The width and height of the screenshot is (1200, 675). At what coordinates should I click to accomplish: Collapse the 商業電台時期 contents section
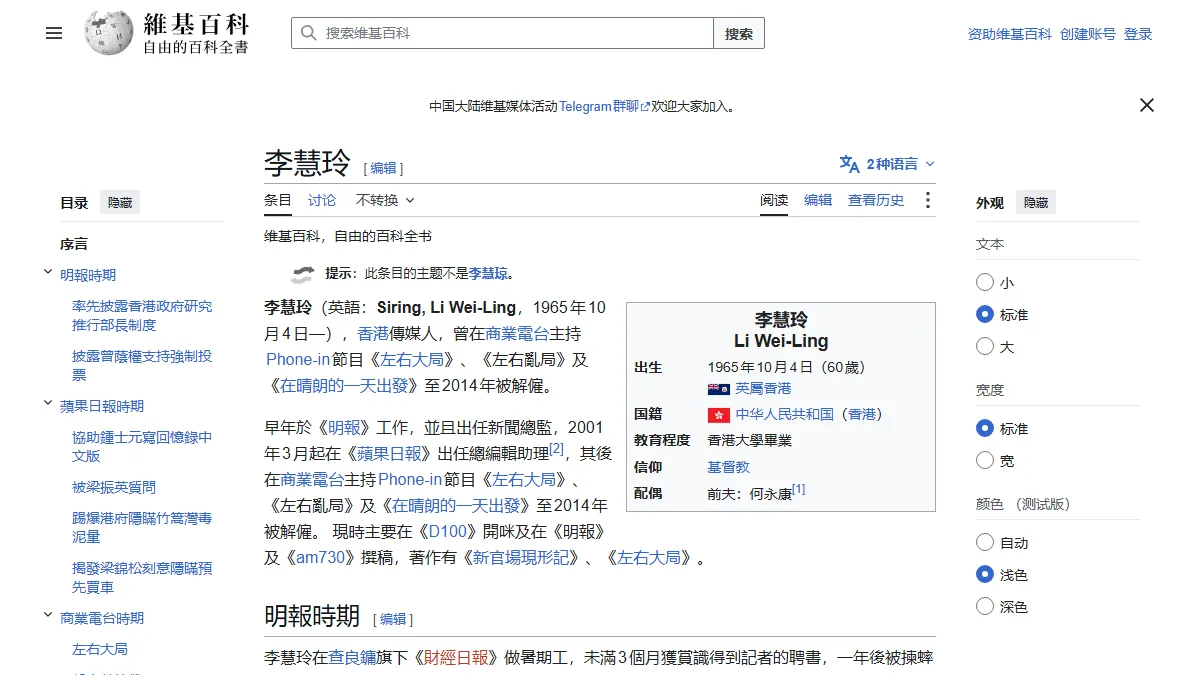click(48, 617)
